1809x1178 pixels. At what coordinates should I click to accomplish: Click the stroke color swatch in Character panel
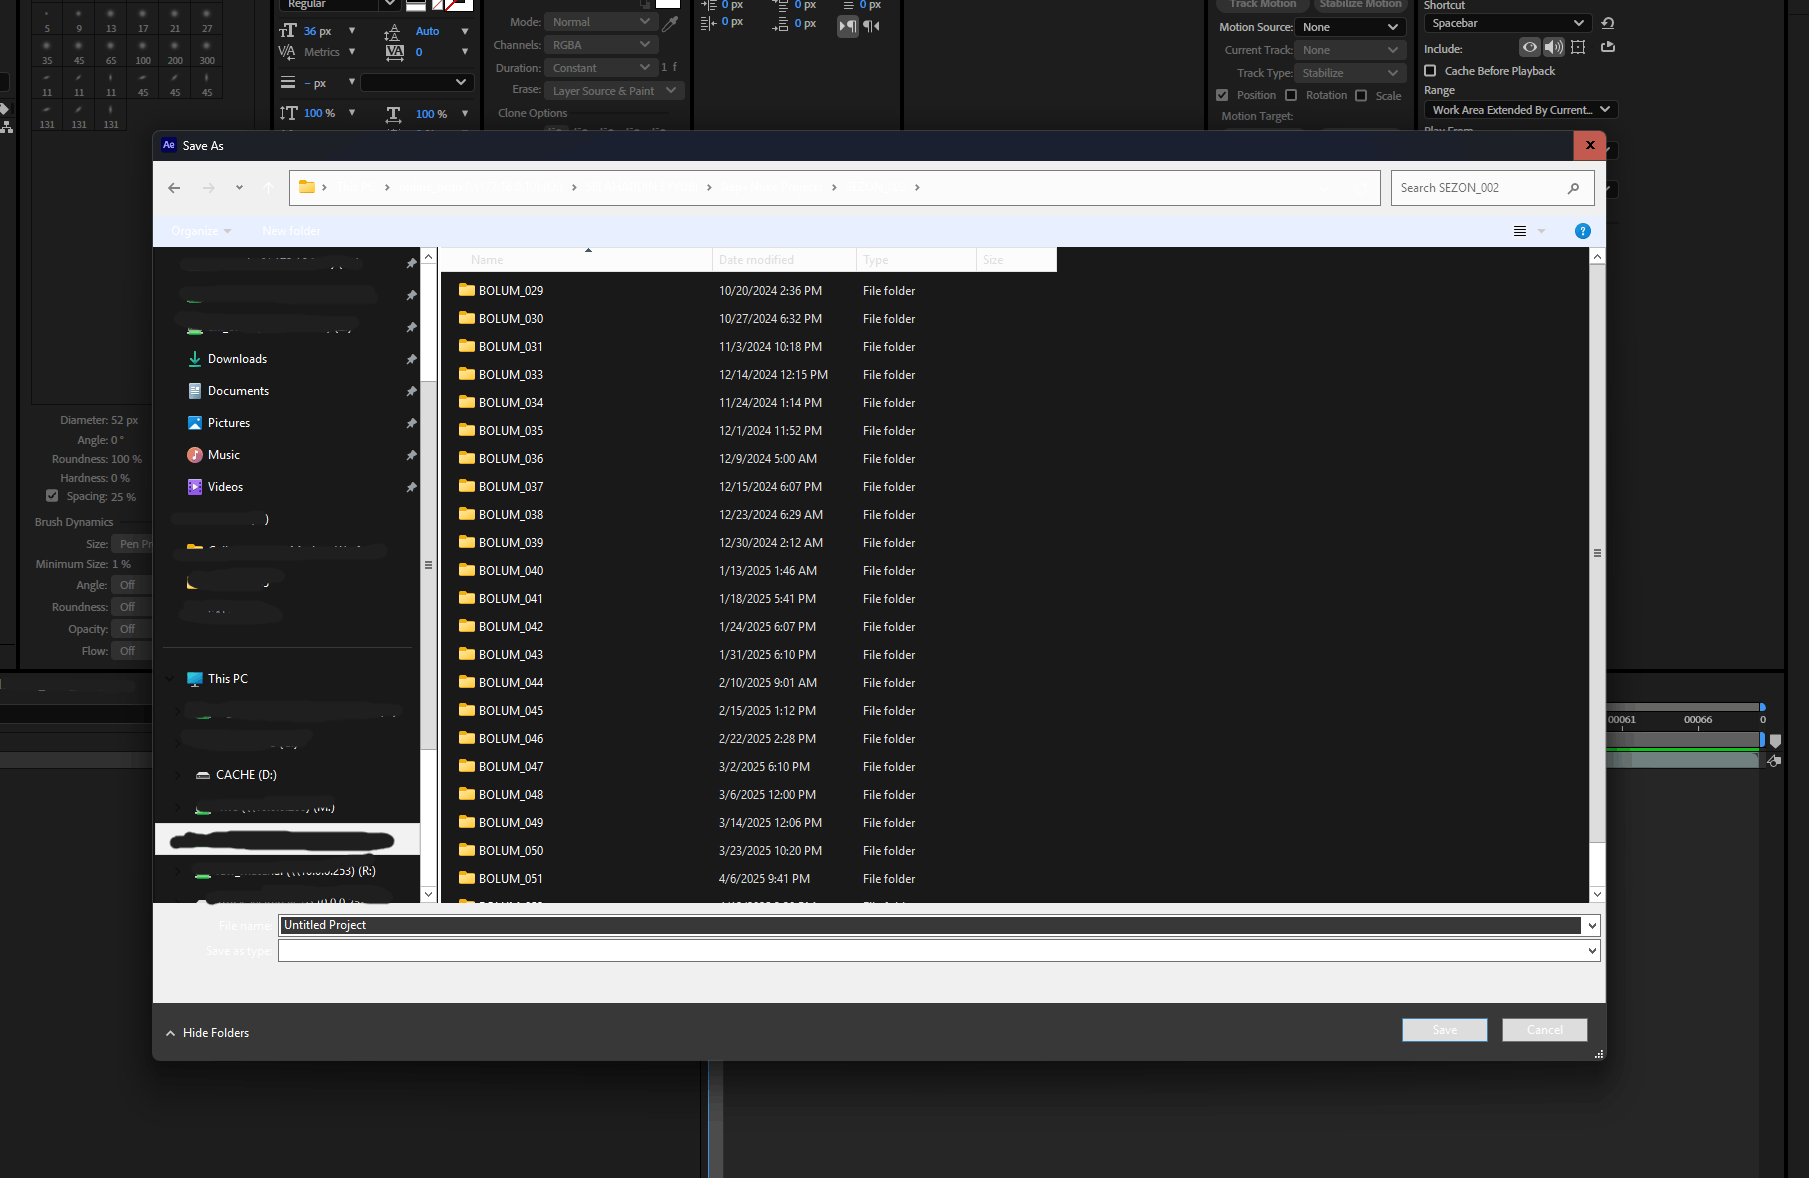click(x=459, y=4)
